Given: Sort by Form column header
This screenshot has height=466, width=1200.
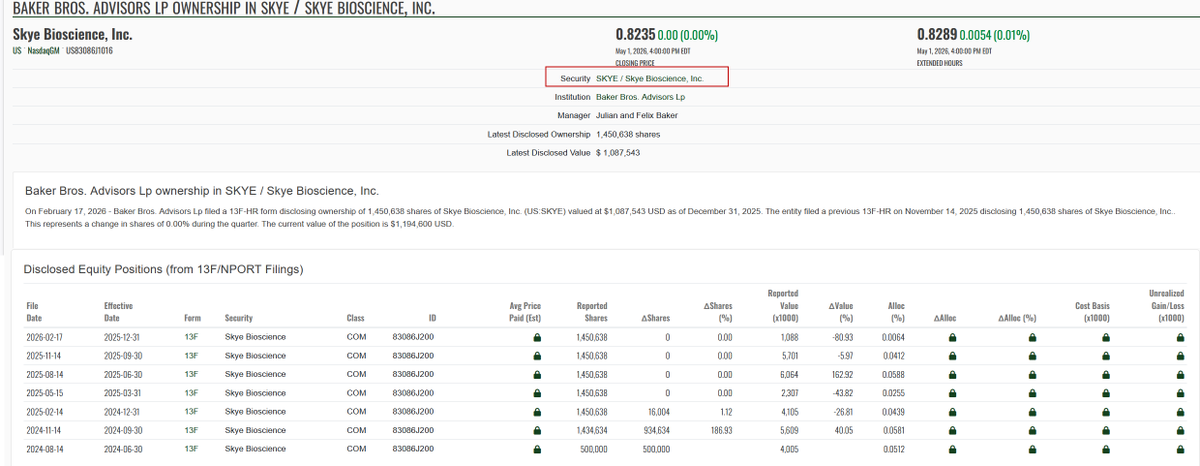Looking at the screenshot, I should pos(192,318).
